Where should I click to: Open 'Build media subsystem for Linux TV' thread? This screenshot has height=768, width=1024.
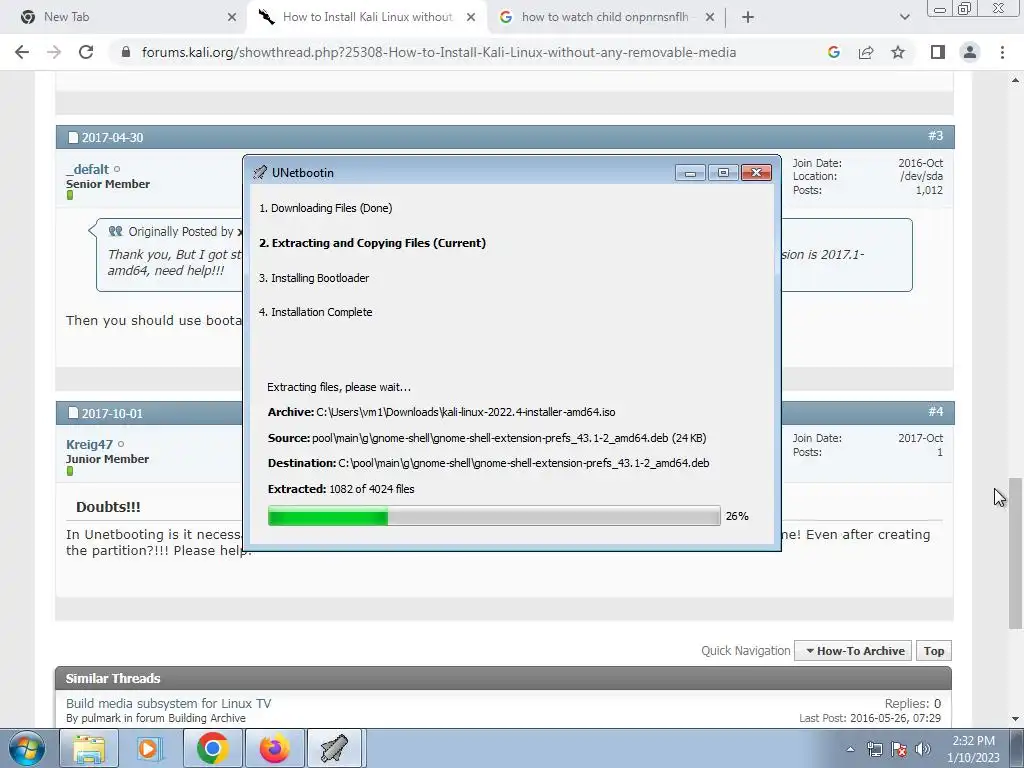[x=168, y=703]
